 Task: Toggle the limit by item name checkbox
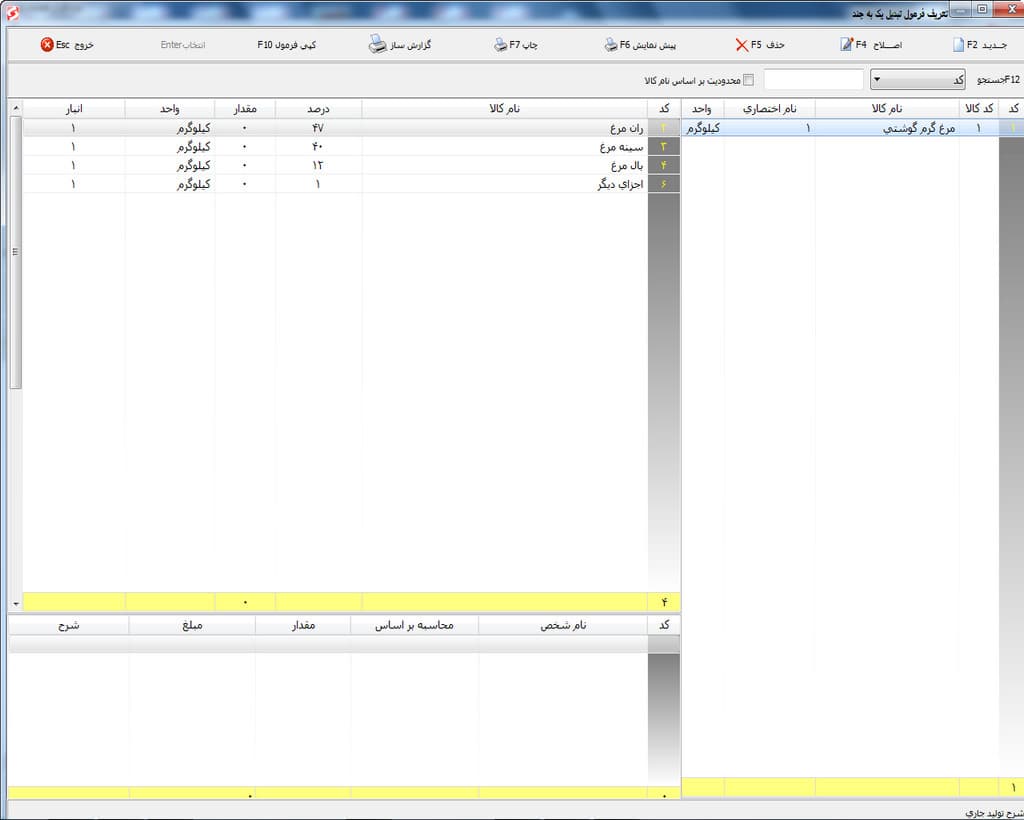748,80
